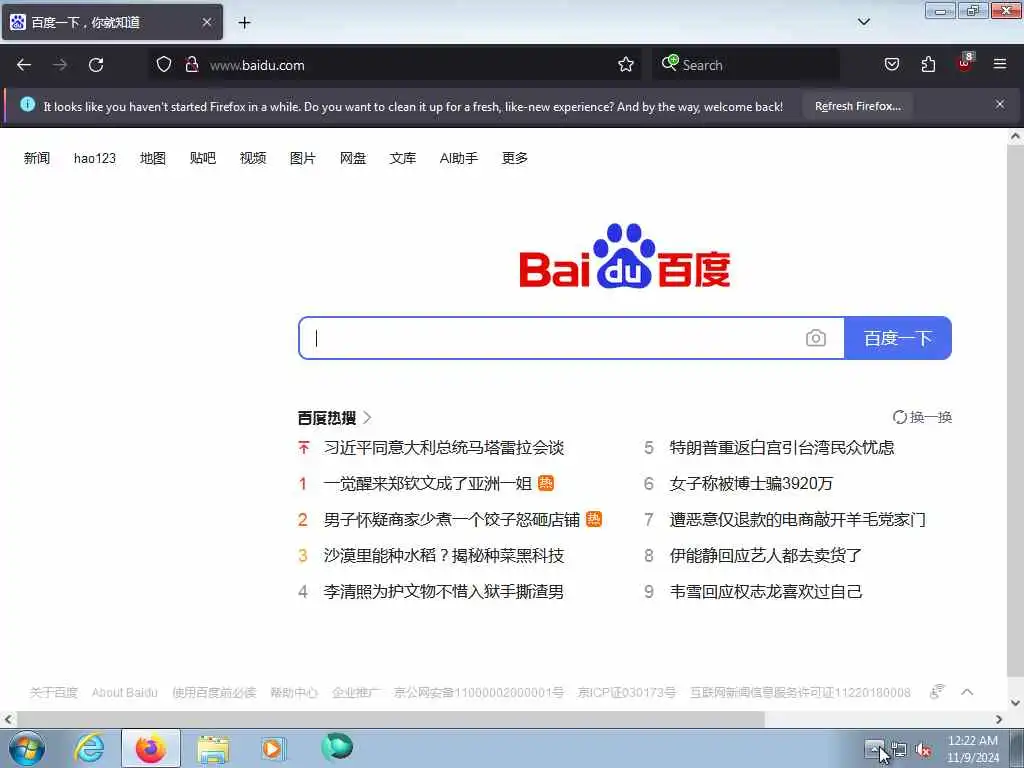Open the 帮助中心 footer link
This screenshot has height=768, width=1024.
pos(294,692)
